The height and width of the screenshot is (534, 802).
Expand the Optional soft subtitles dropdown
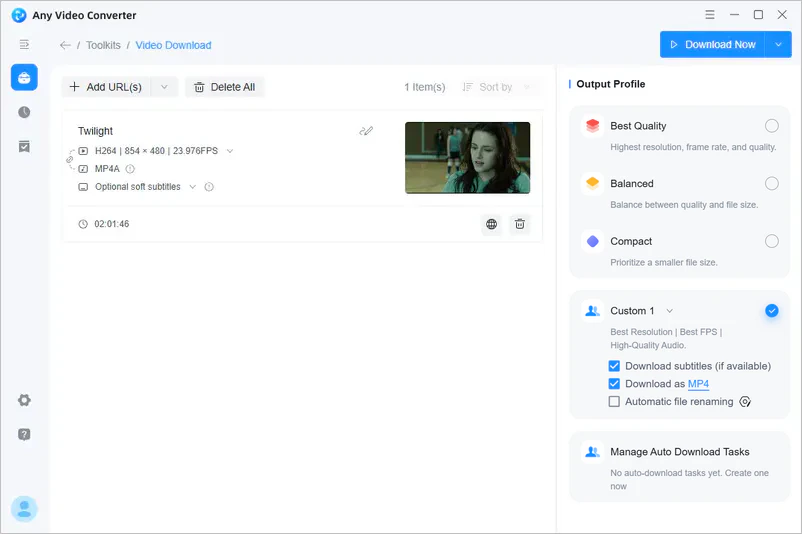tap(193, 187)
